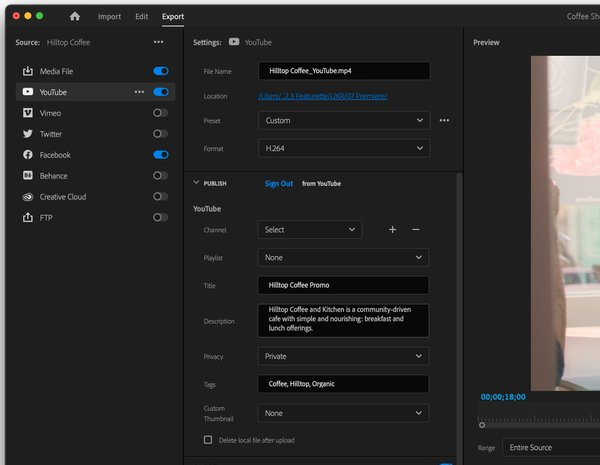Switch to the Edit tab
This screenshot has width=600, height=465.
coord(141,17)
